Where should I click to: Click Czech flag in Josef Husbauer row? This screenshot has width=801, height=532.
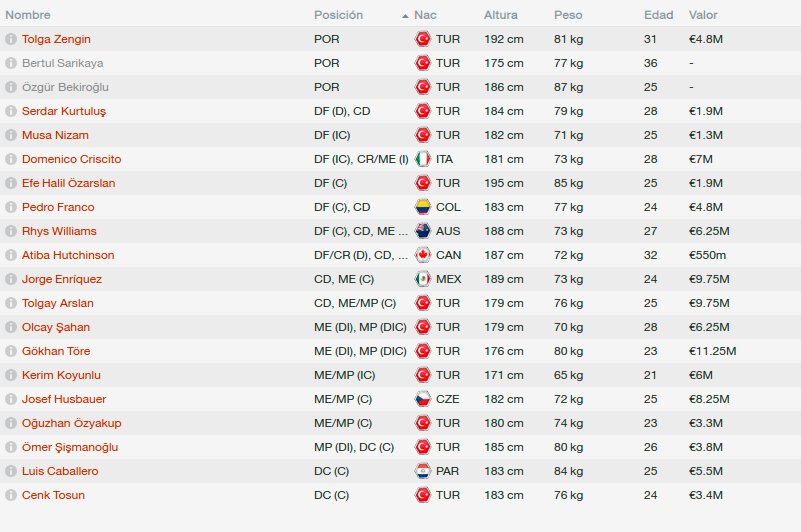(422, 399)
